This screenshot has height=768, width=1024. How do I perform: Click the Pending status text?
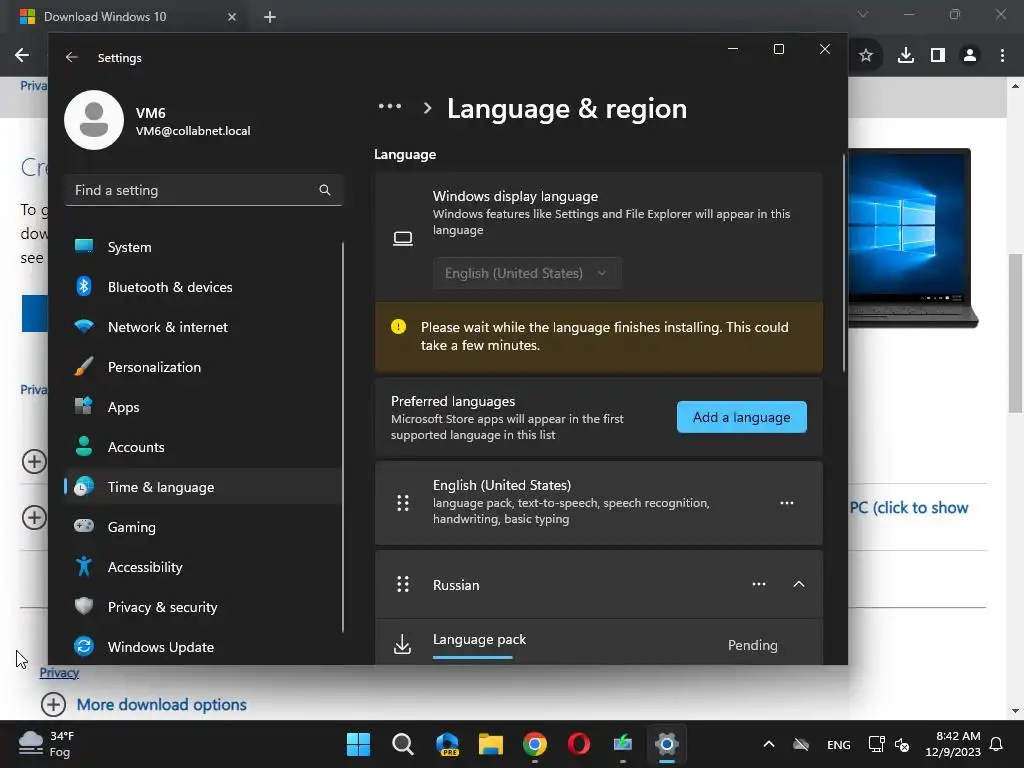tap(752, 645)
